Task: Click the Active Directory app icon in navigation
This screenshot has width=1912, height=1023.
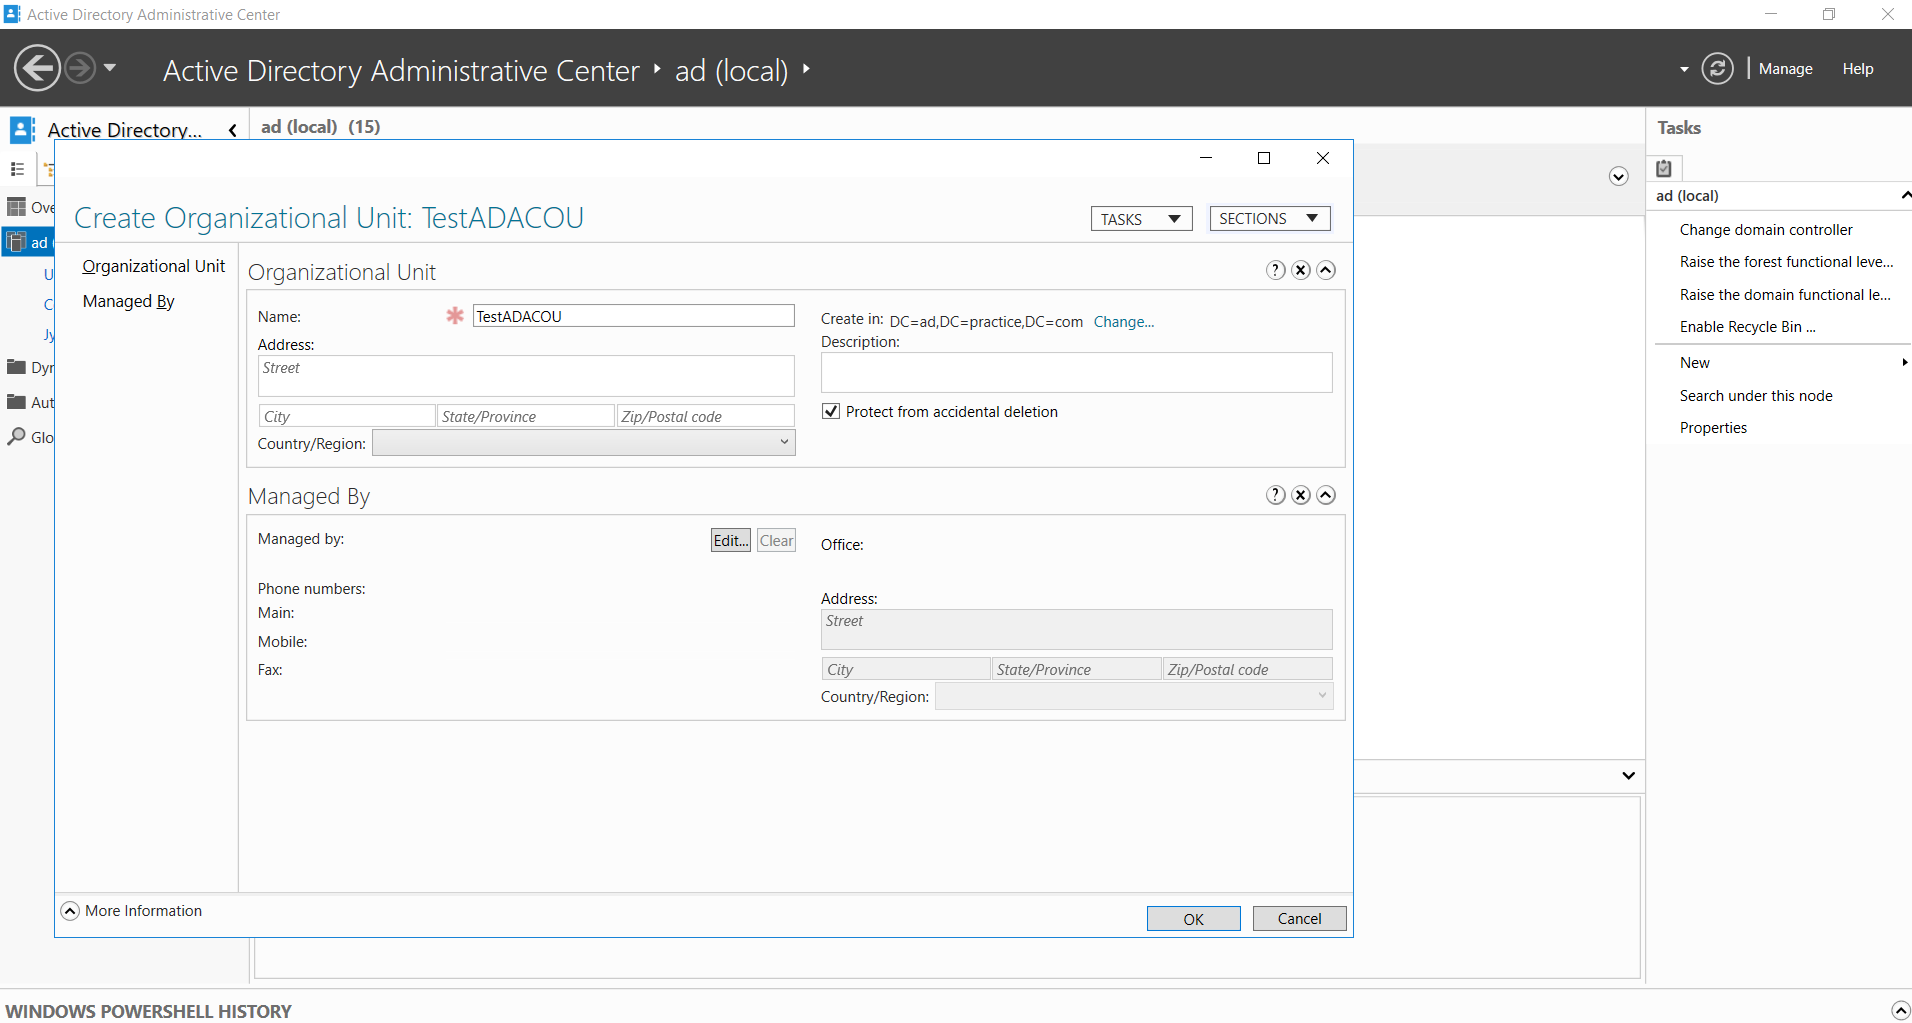Action: click(x=22, y=129)
